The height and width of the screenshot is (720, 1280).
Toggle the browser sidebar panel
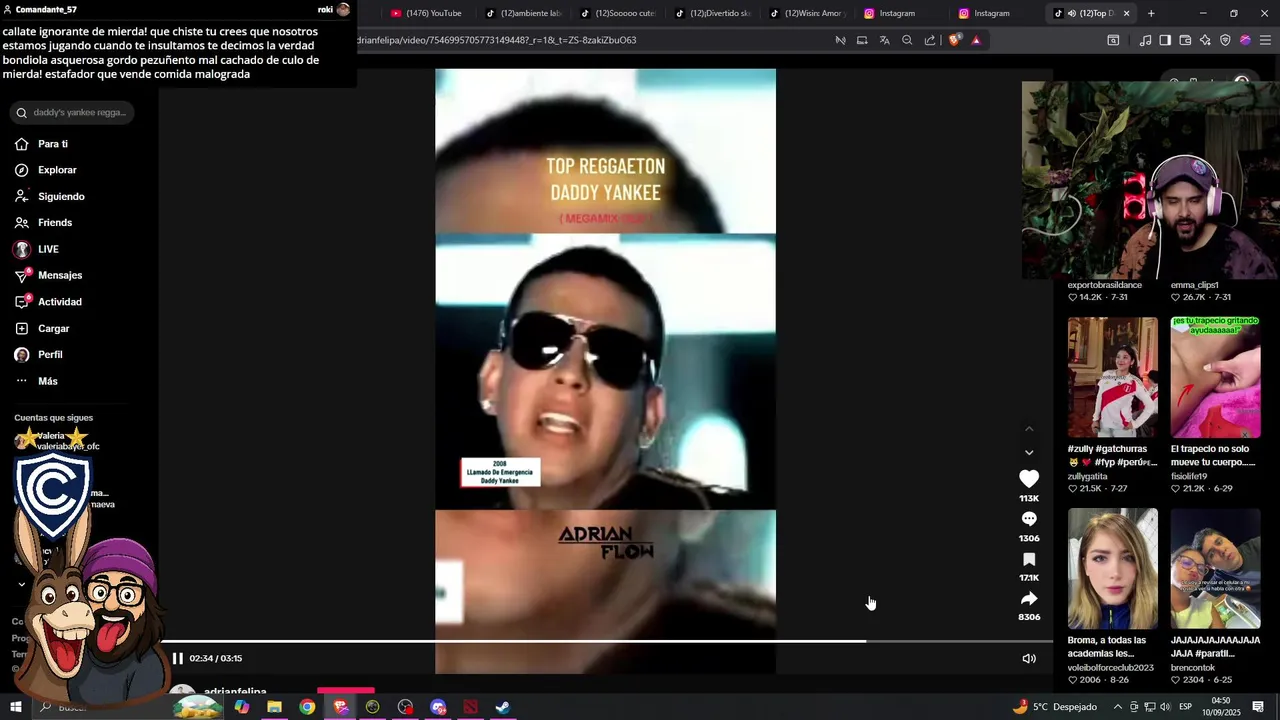[1165, 40]
